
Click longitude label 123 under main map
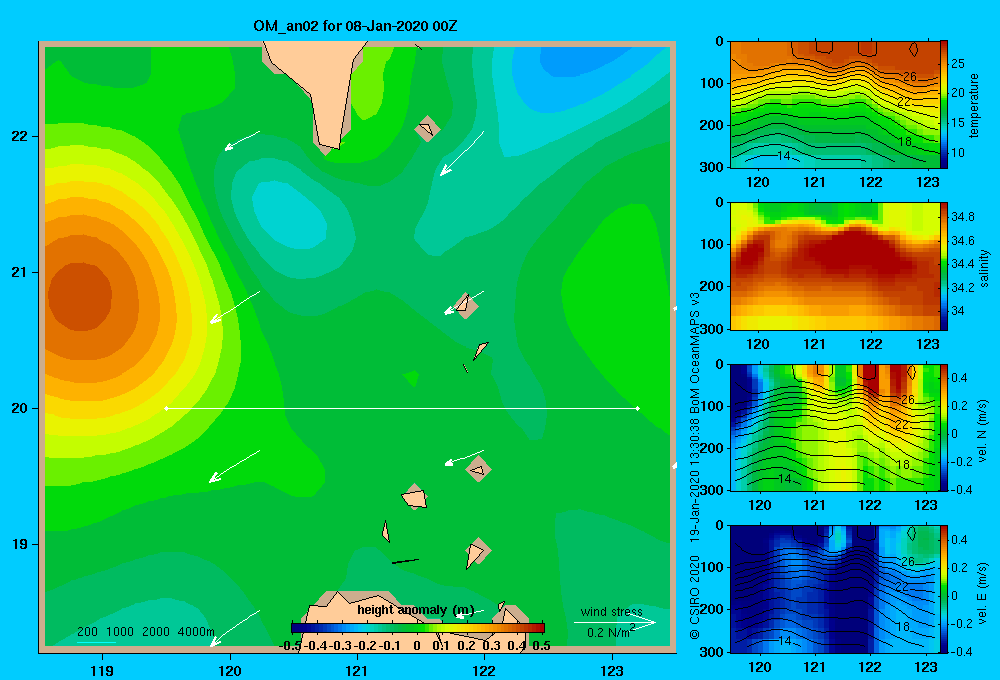coord(612,670)
